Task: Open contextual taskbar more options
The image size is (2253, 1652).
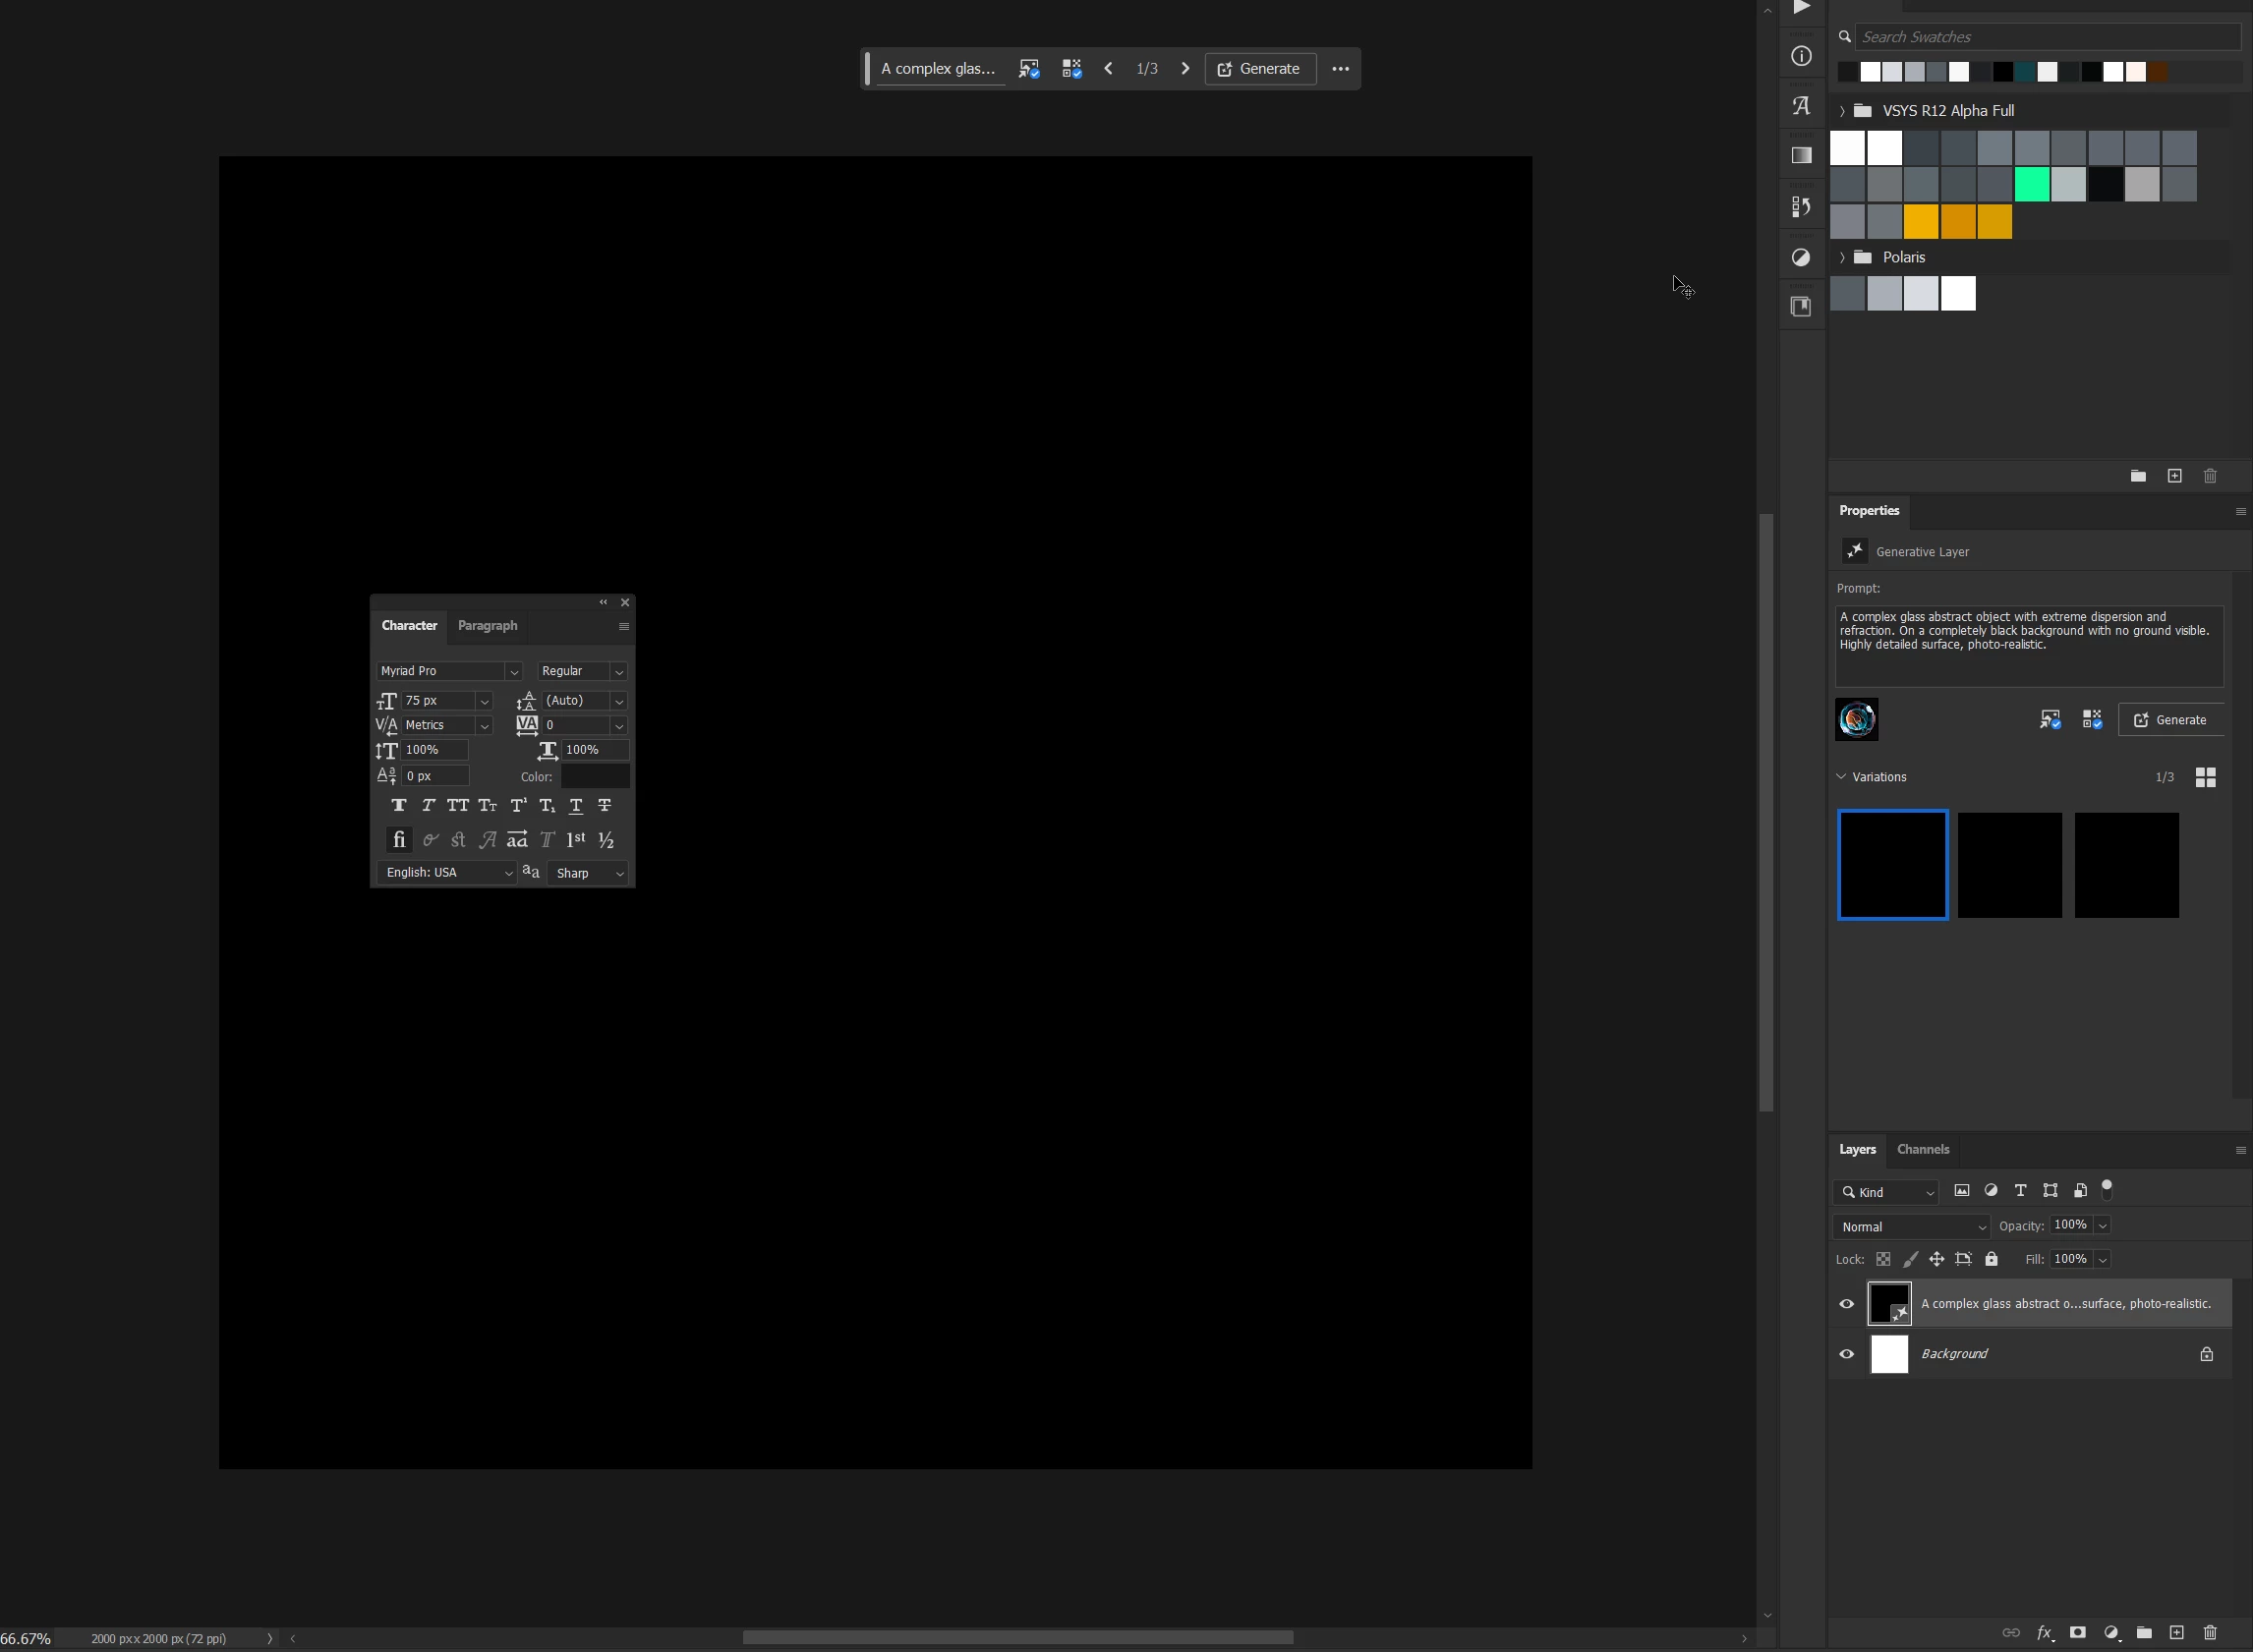Action: (x=1341, y=69)
